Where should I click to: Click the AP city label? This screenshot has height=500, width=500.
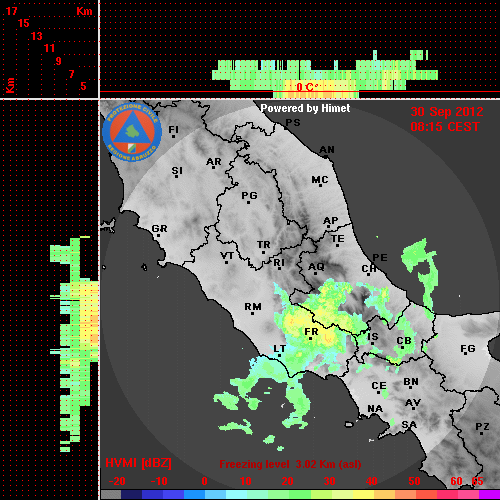330,221
